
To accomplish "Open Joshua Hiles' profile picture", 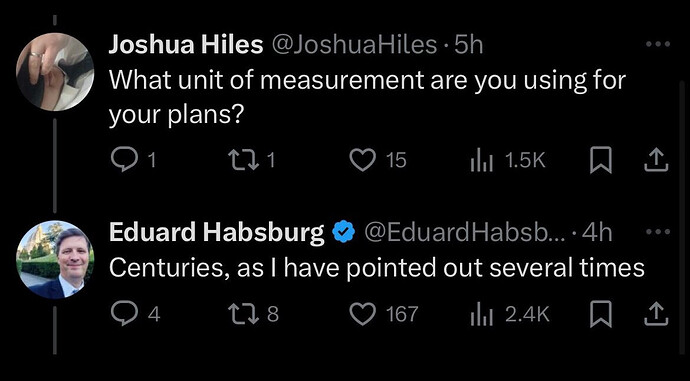I will [x=55, y=72].
